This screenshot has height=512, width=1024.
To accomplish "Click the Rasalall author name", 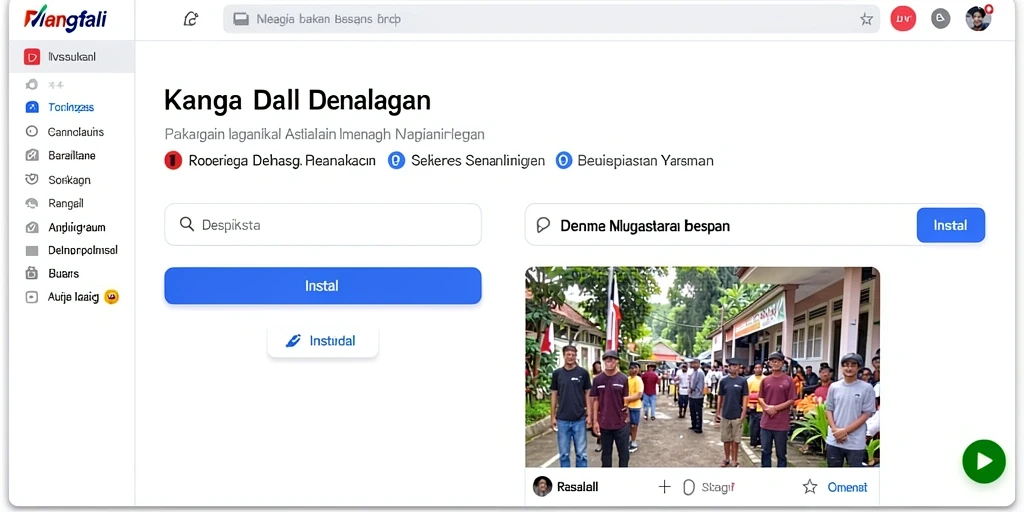I will (x=577, y=487).
